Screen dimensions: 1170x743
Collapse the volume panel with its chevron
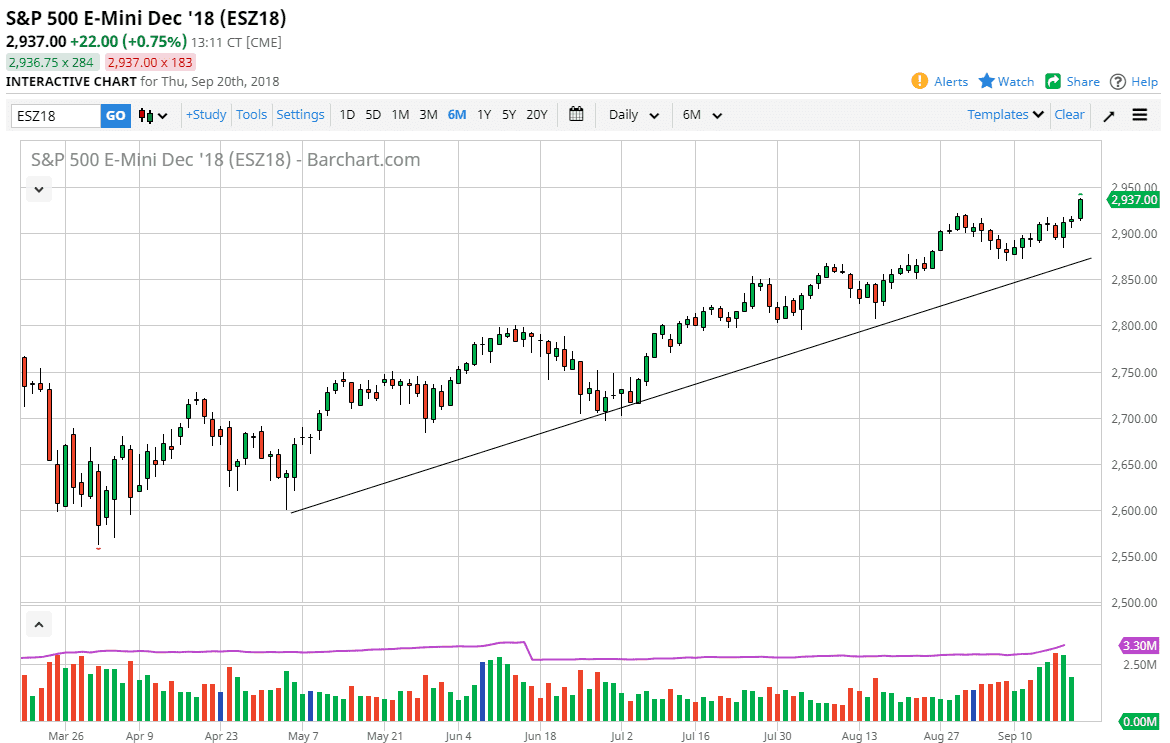(x=38, y=623)
